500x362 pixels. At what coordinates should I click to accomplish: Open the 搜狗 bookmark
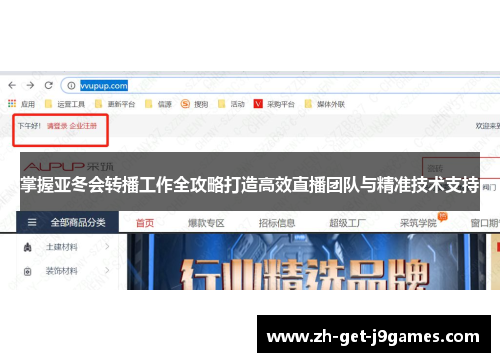(194, 104)
